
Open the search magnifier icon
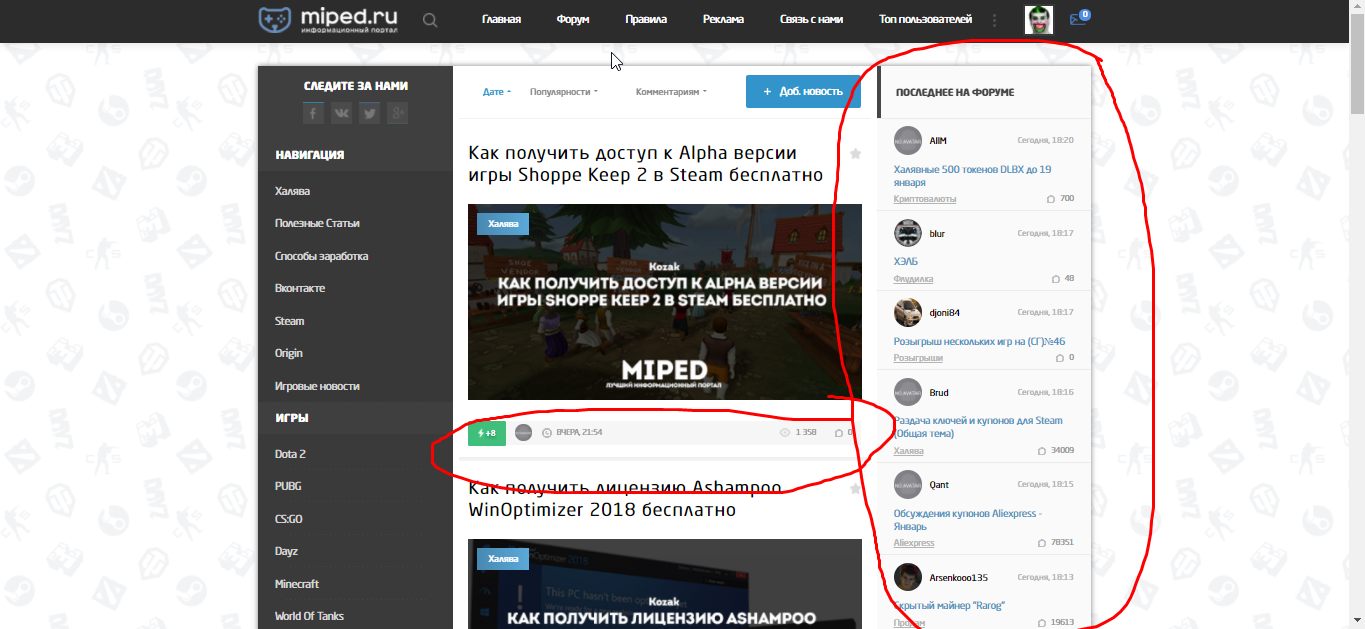[x=430, y=20]
